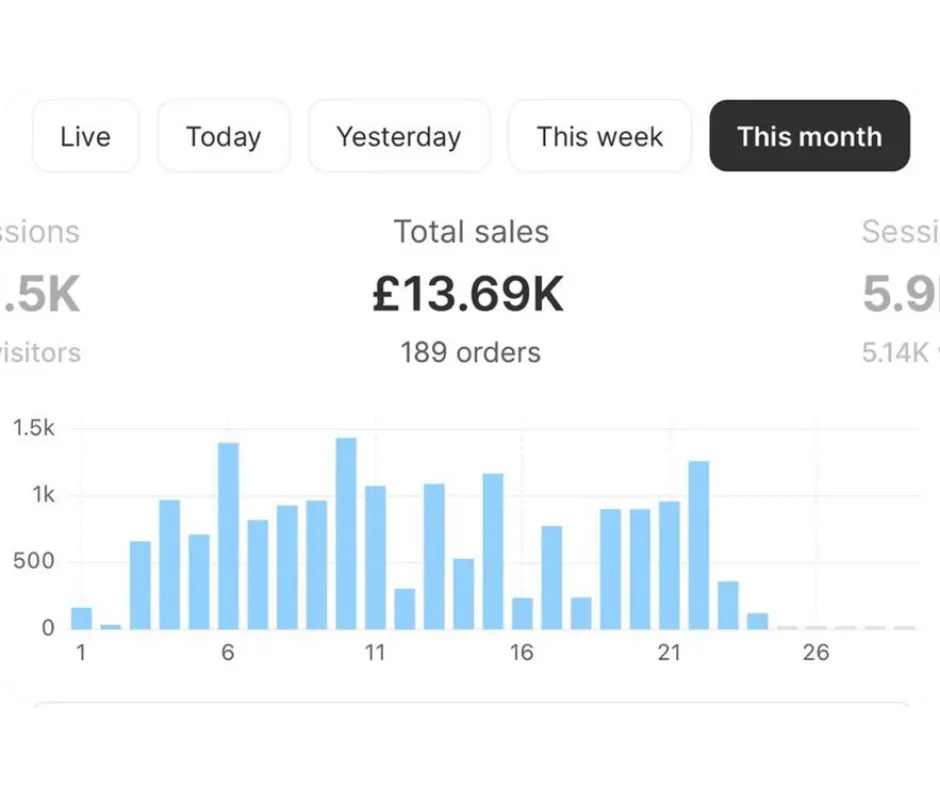The image size is (940, 788).
Task: Click the 1.5k y-axis label
Action: (x=34, y=428)
